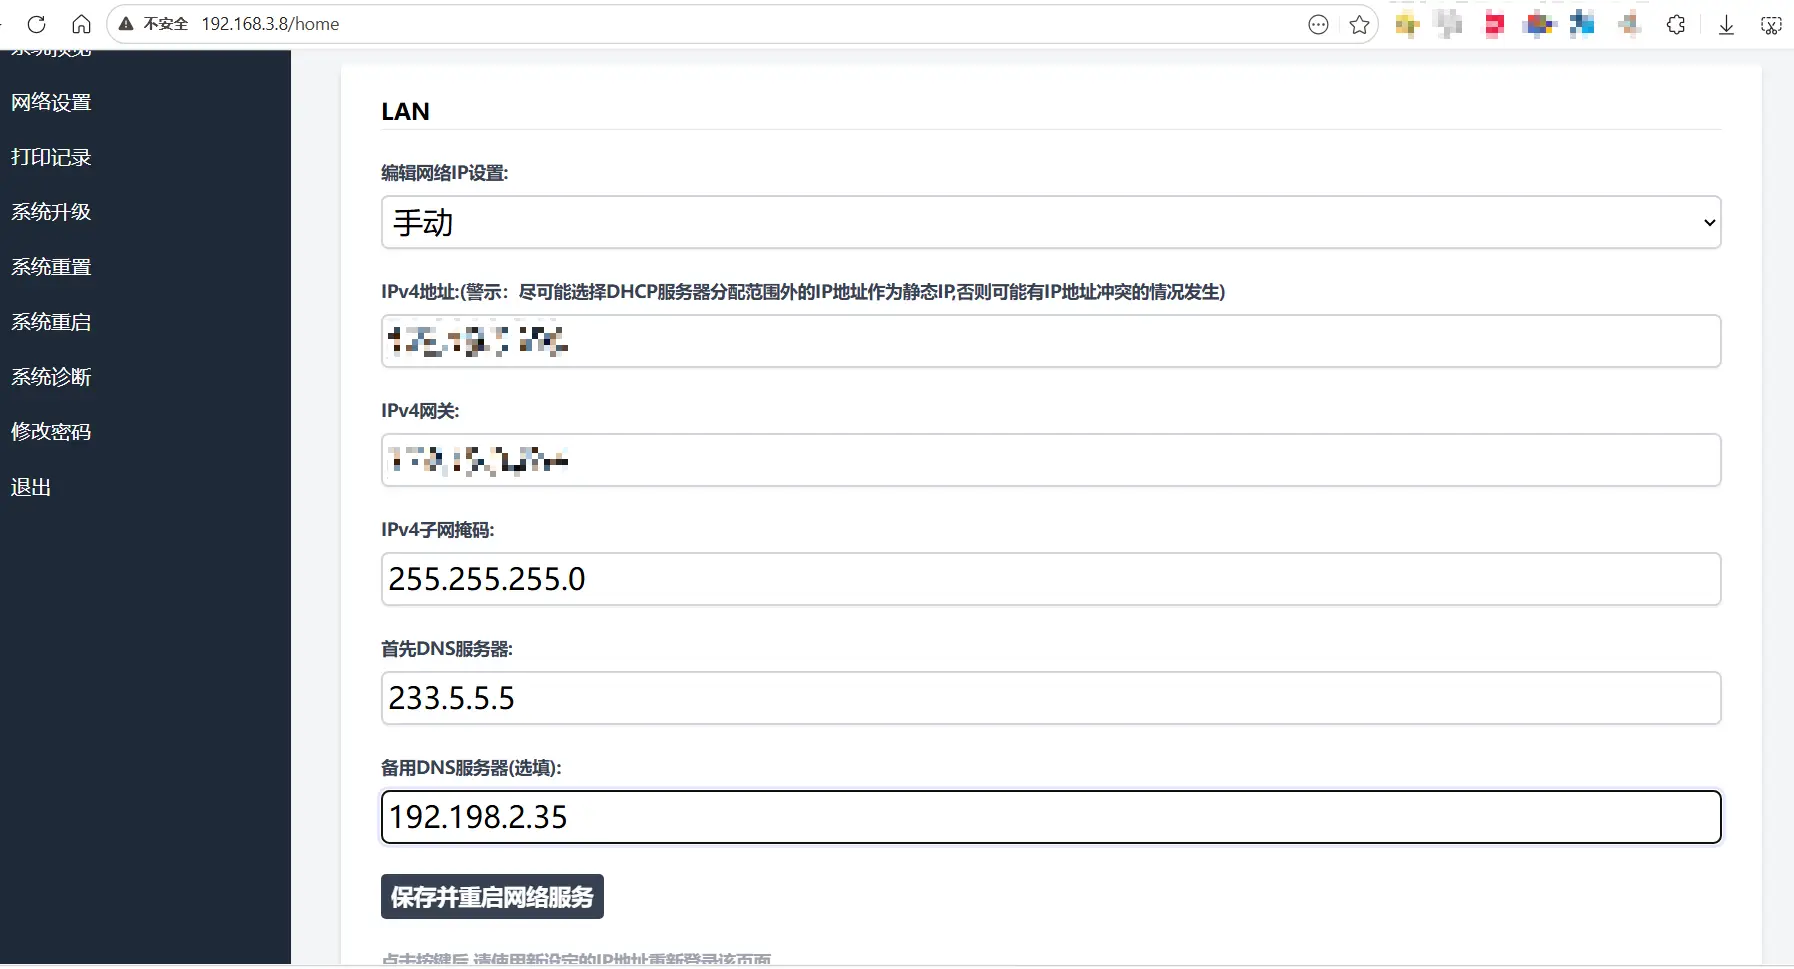Click the 不安全 security warning icon
The height and width of the screenshot is (969, 1794).
127,24
